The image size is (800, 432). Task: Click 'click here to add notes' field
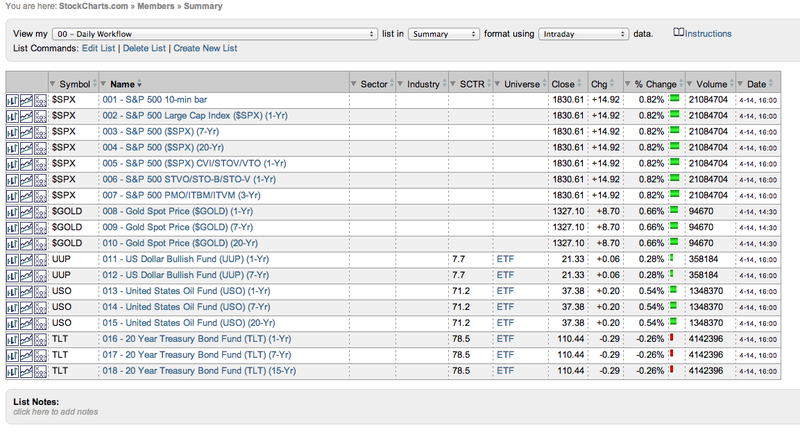[56, 412]
